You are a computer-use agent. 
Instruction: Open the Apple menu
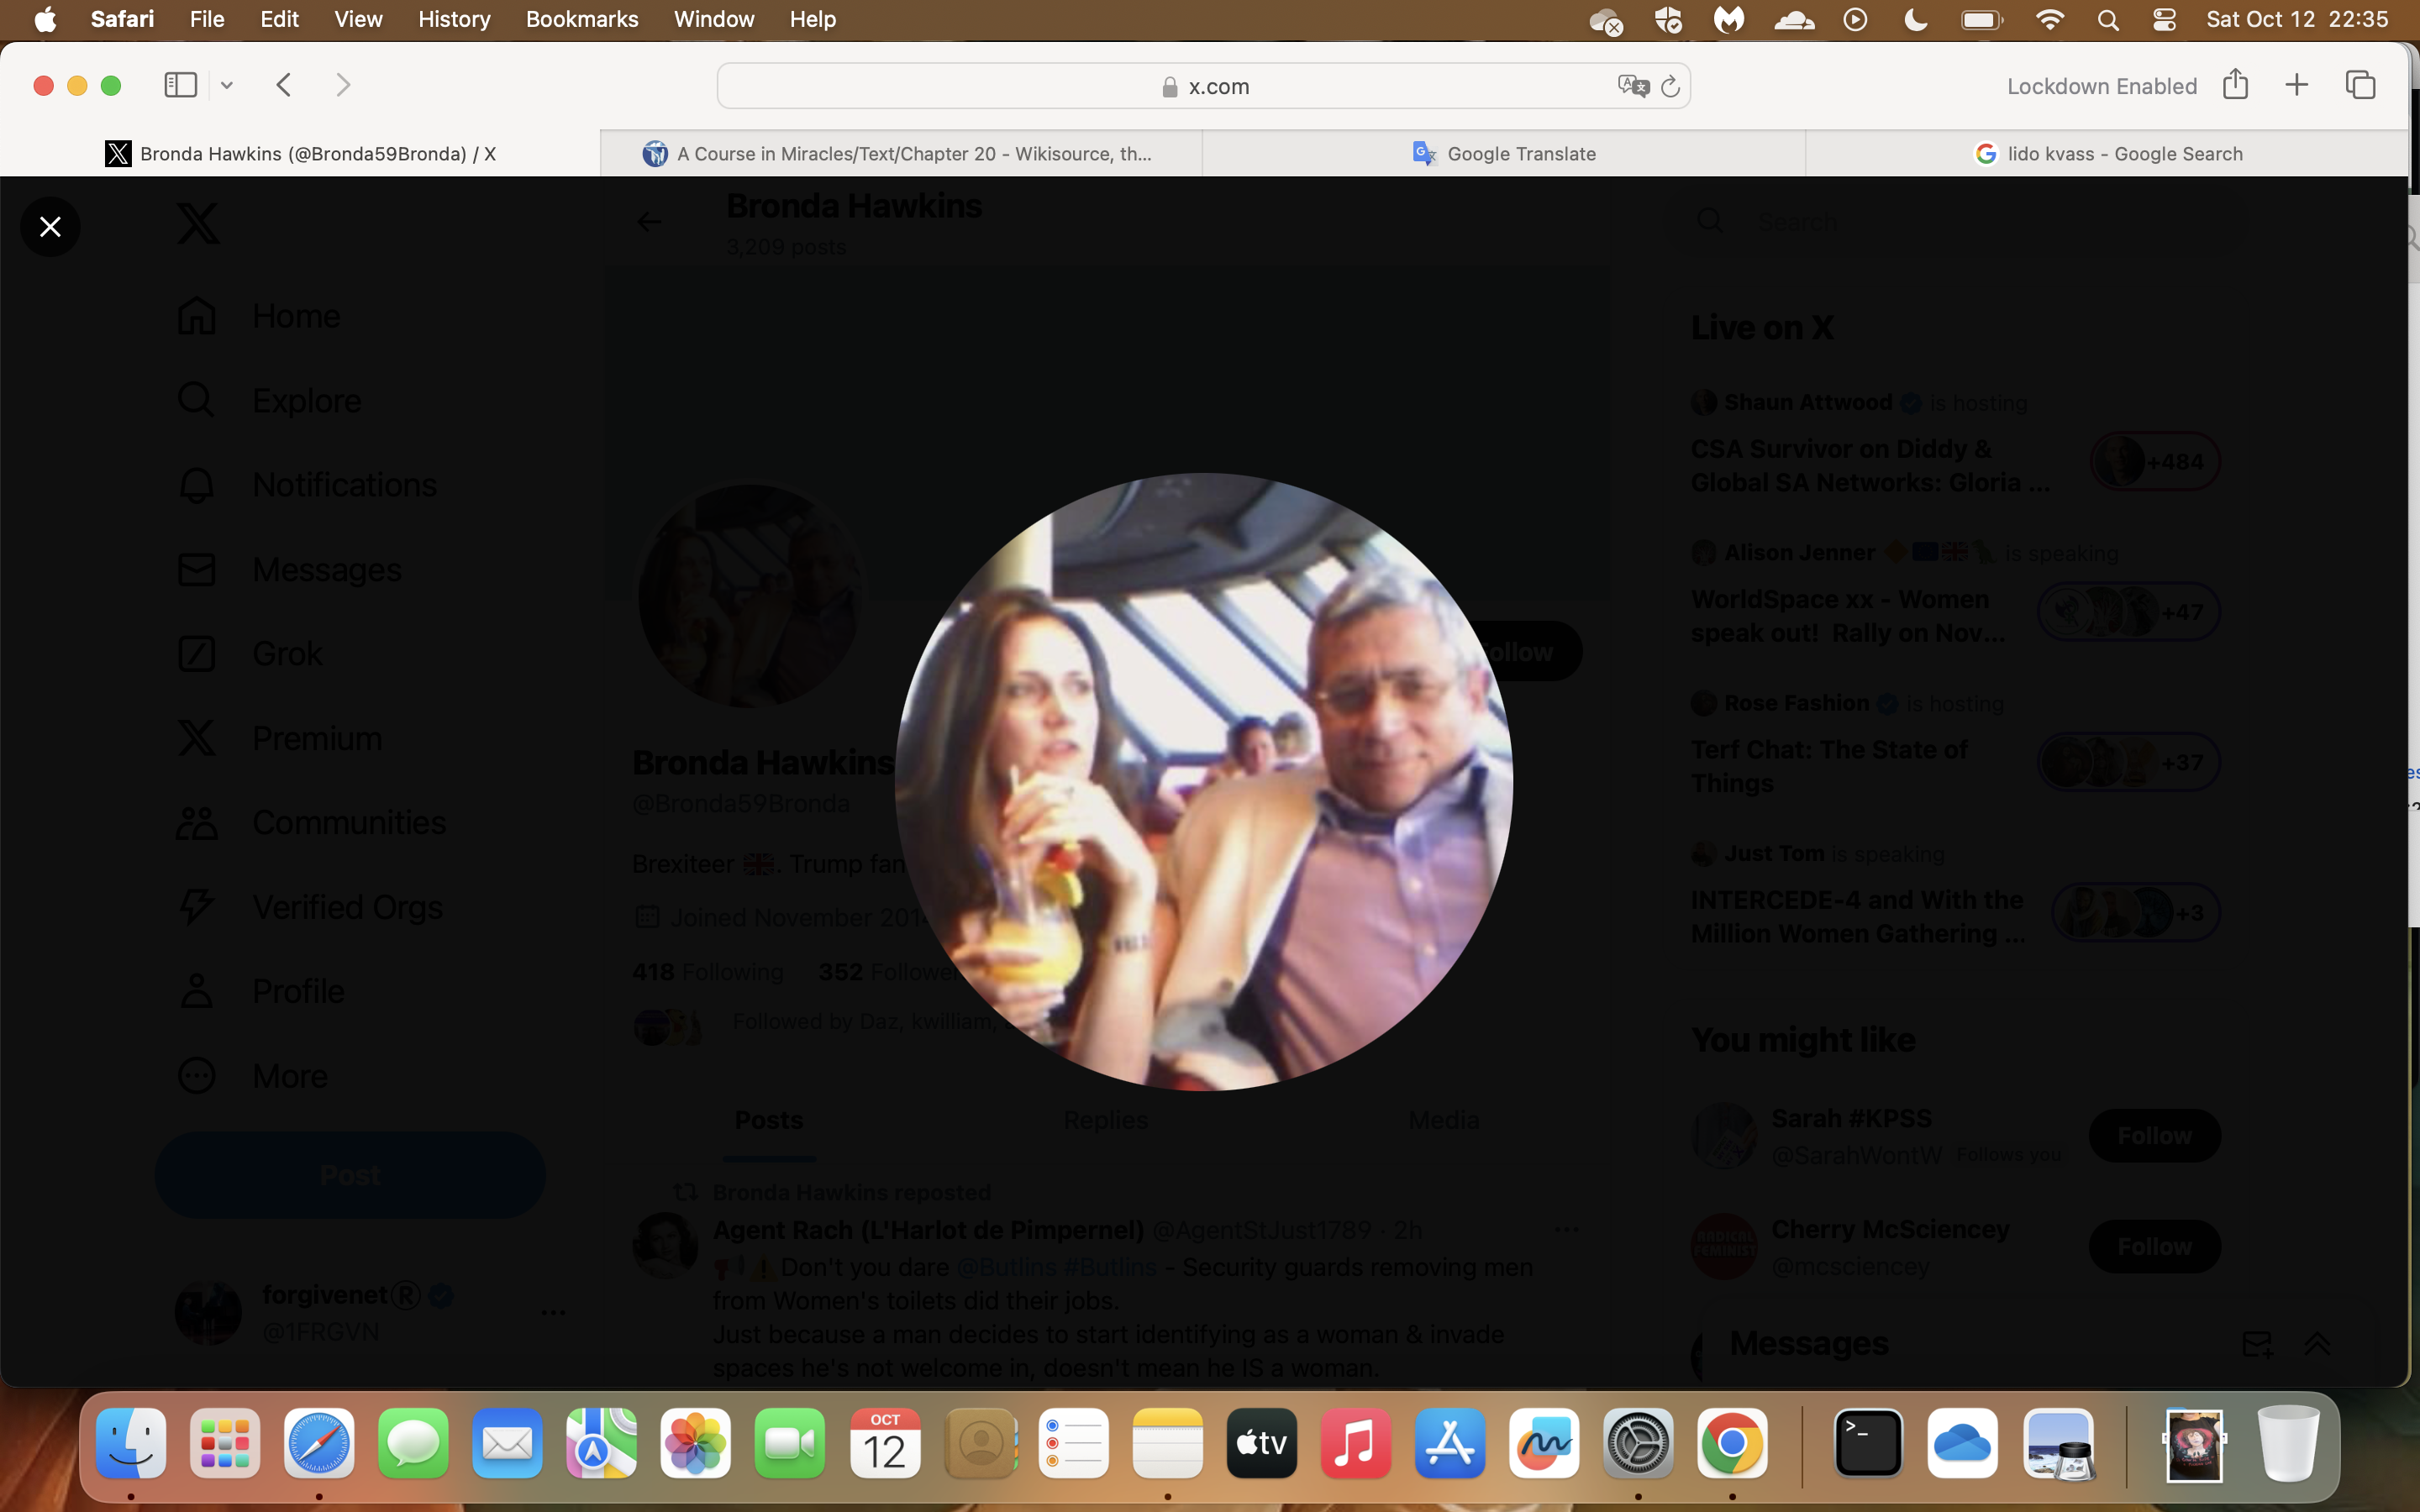tap(45, 19)
